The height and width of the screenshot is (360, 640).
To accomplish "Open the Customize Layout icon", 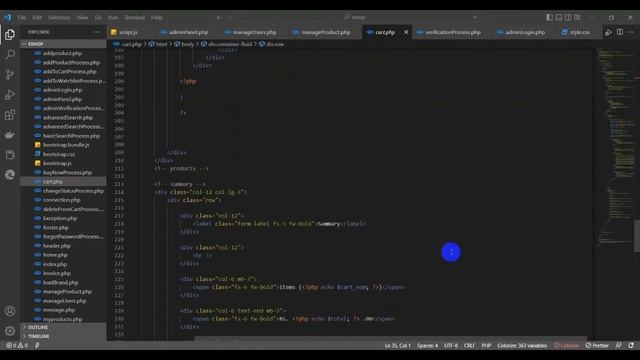I will click(x=577, y=18).
